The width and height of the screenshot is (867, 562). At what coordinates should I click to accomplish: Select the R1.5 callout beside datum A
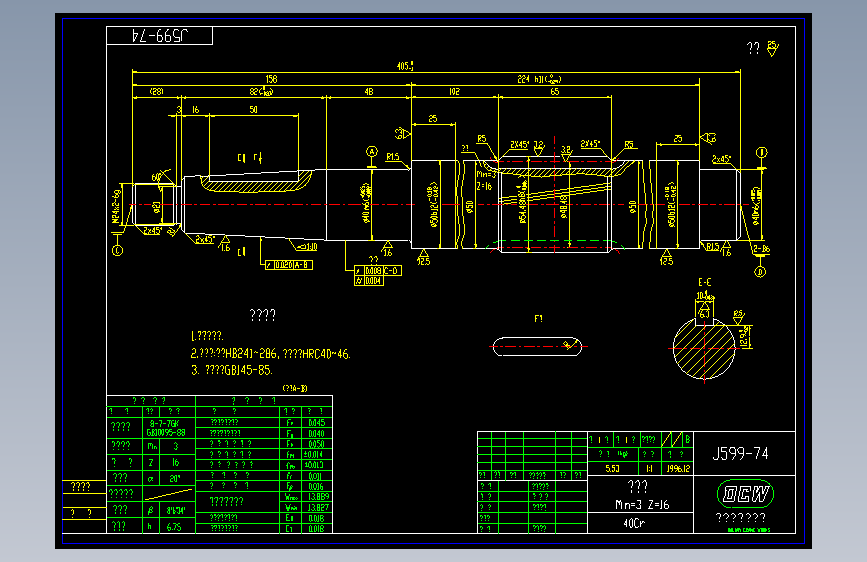coord(393,157)
